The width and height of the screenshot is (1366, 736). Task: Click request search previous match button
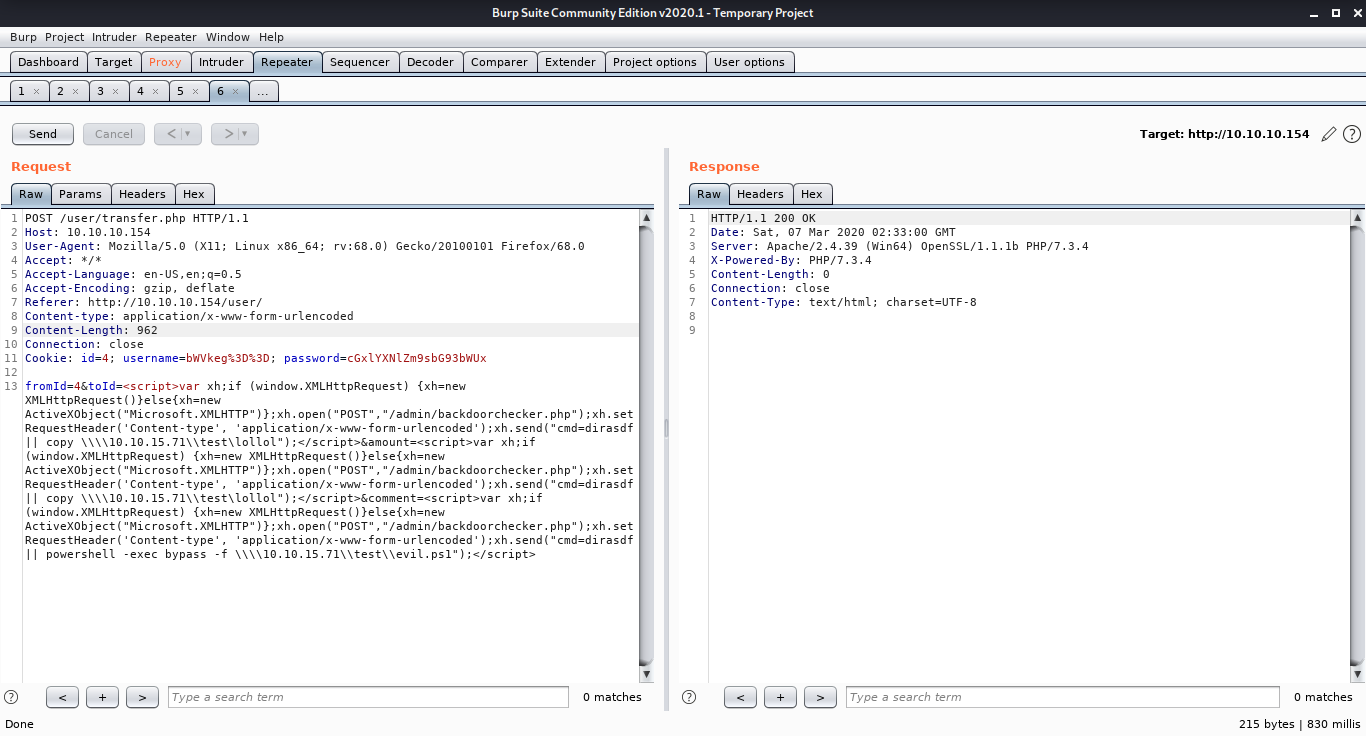point(62,697)
